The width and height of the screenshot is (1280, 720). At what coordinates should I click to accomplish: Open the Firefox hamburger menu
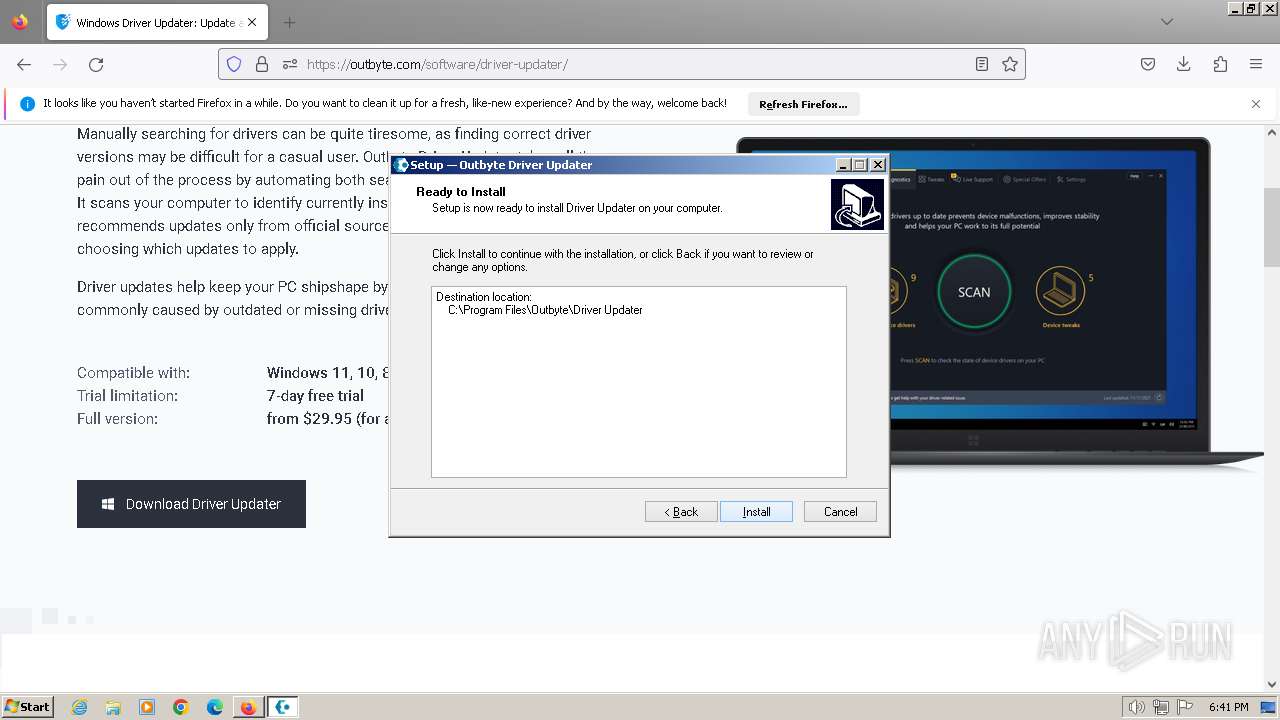pyautogui.click(x=1256, y=64)
